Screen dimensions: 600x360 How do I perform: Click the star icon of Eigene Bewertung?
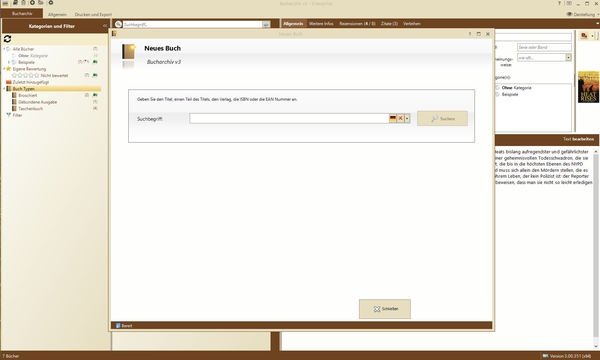[x=8, y=69]
